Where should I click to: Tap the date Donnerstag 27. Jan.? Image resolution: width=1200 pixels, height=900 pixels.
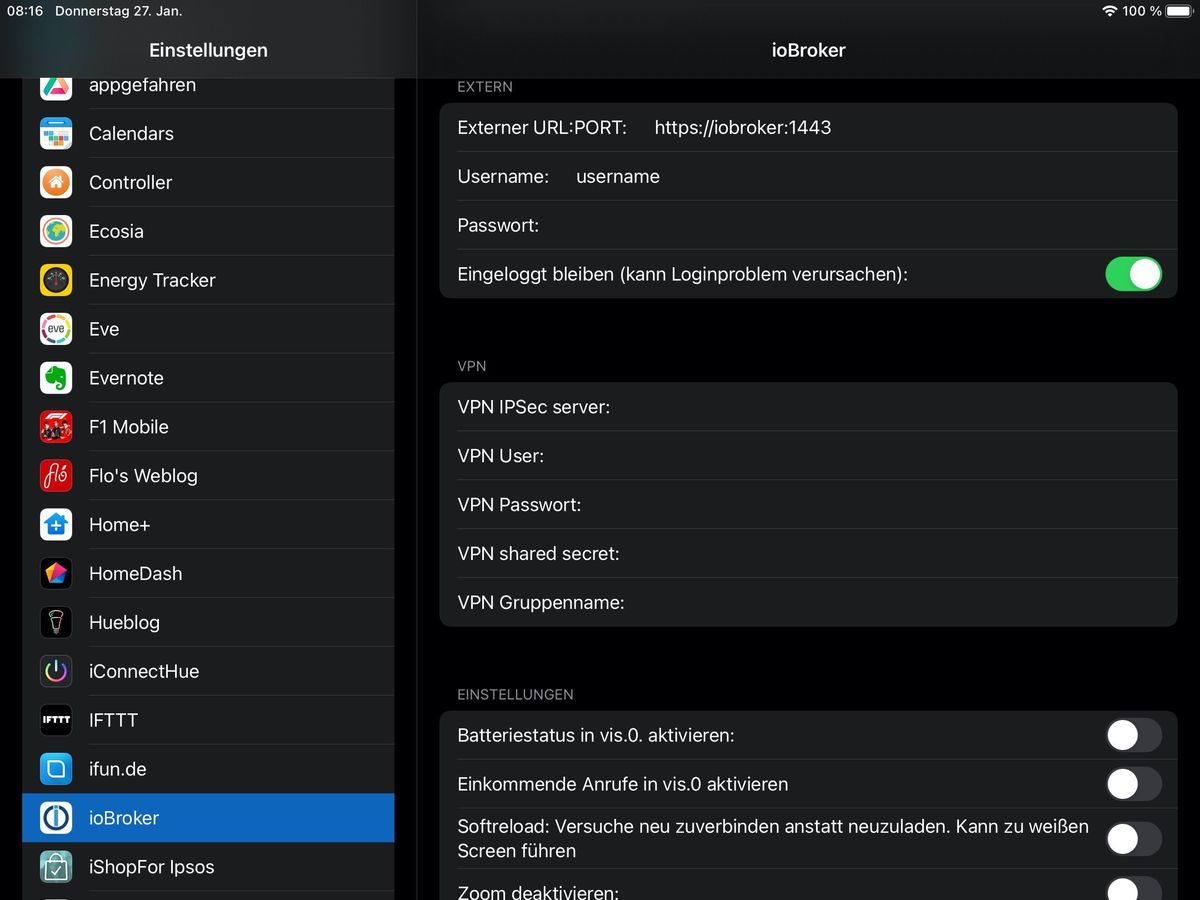pos(118,11)
